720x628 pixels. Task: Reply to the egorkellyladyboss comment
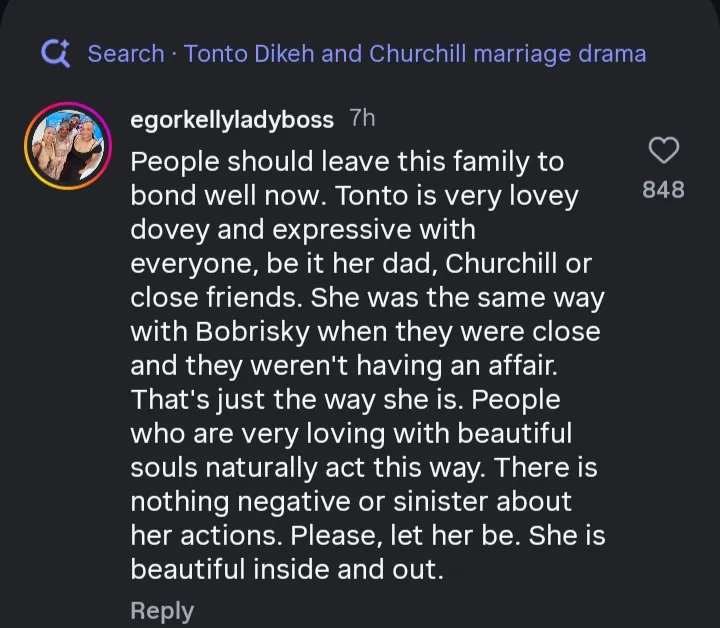pyautogui.click(x=162, y=610)
